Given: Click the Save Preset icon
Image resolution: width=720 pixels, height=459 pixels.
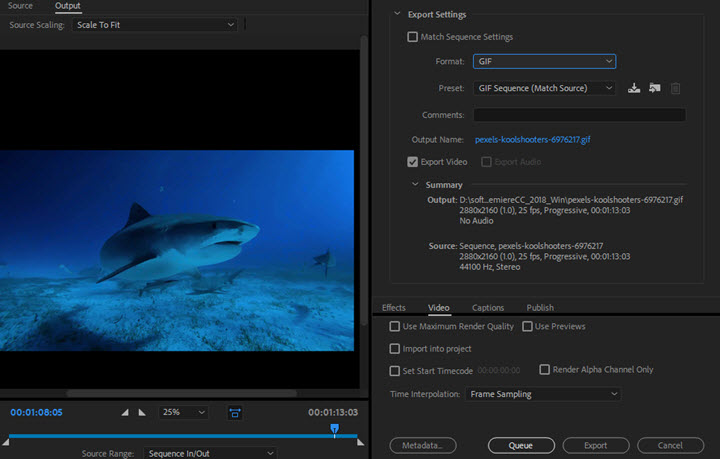Looking at the screenshot, I should [x=634, y=88].
